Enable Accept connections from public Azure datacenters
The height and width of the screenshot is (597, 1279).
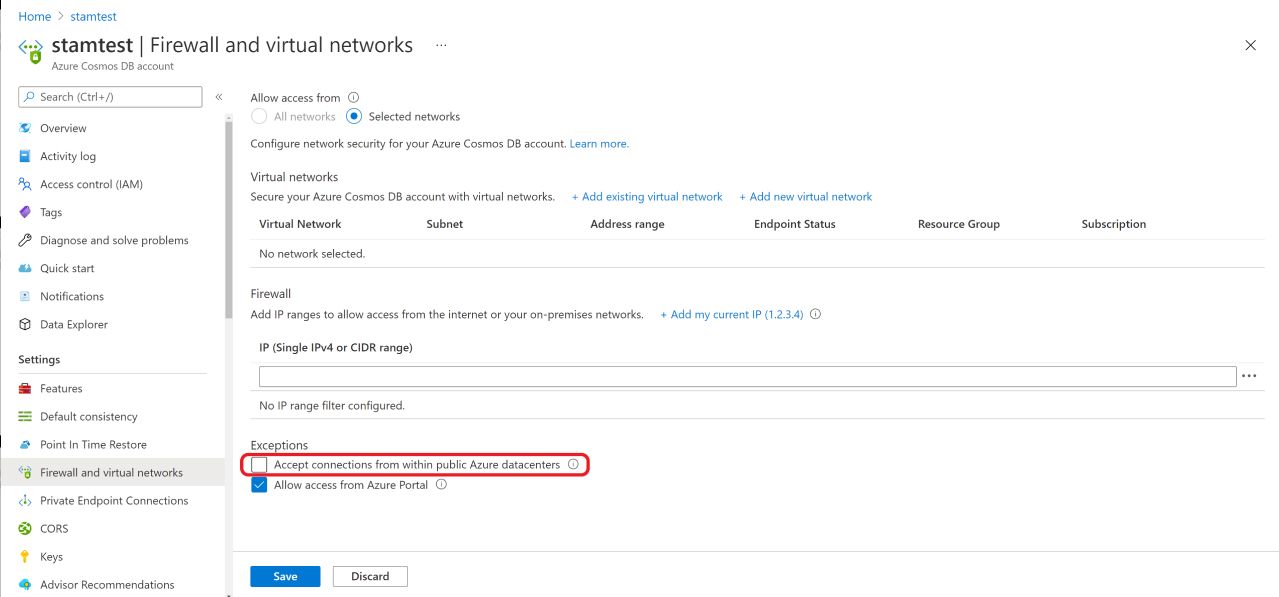[260, 465]
